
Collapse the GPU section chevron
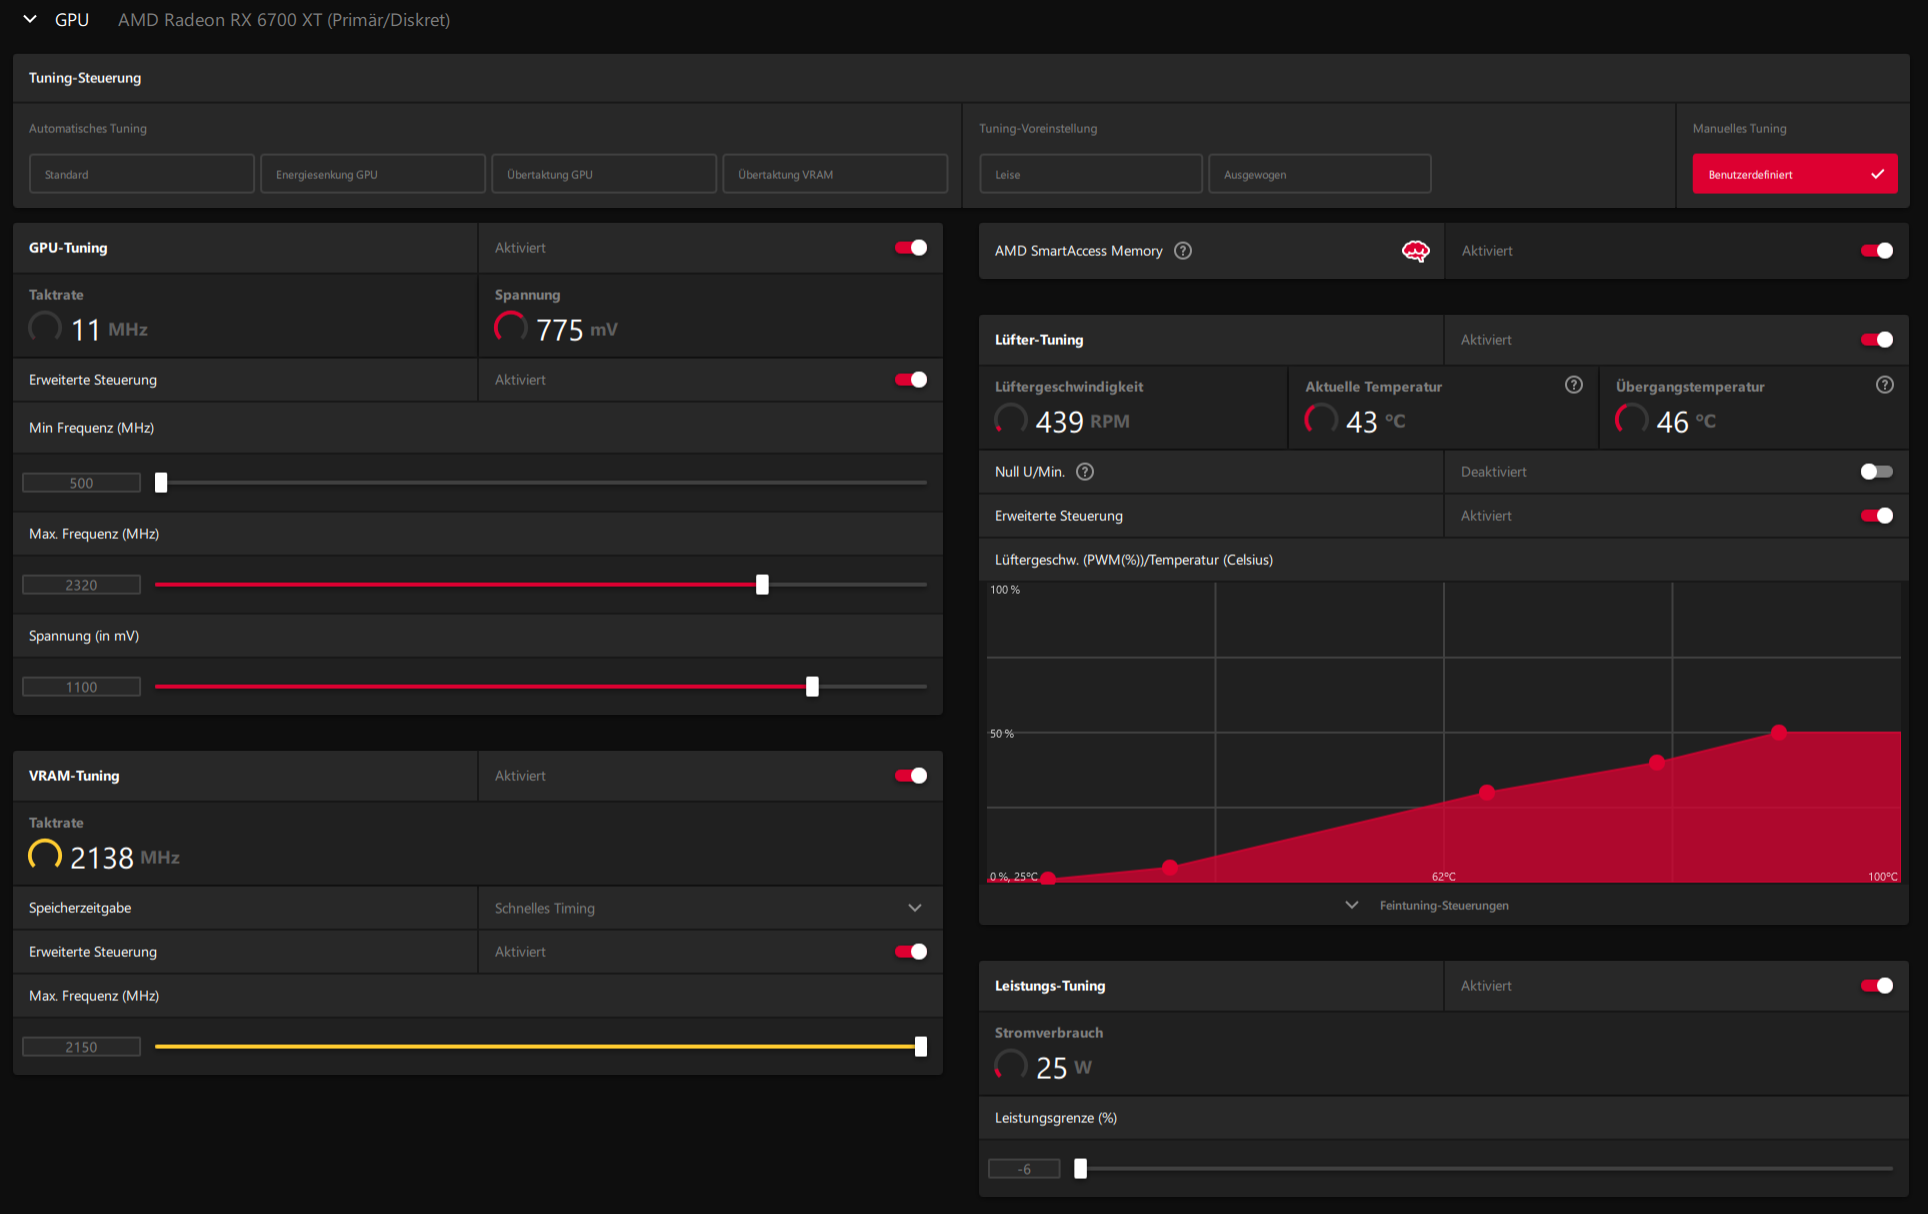[x=30, y=19]
